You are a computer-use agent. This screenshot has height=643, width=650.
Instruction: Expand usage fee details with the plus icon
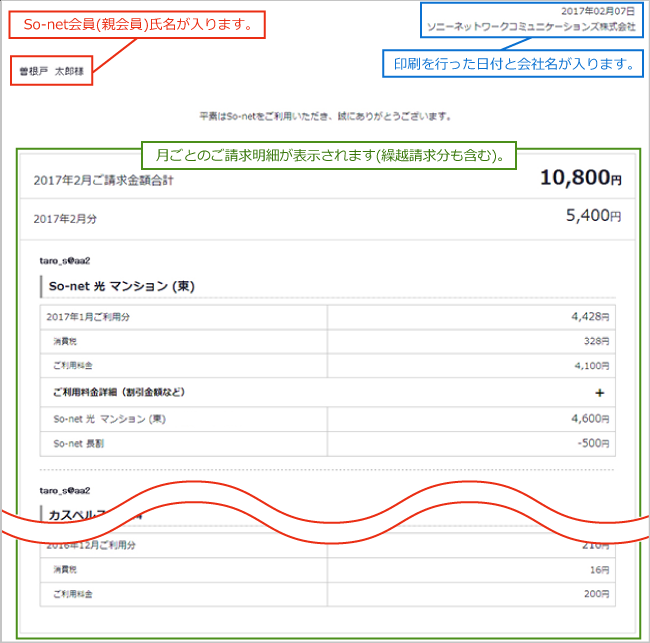[x=599, y=393]
